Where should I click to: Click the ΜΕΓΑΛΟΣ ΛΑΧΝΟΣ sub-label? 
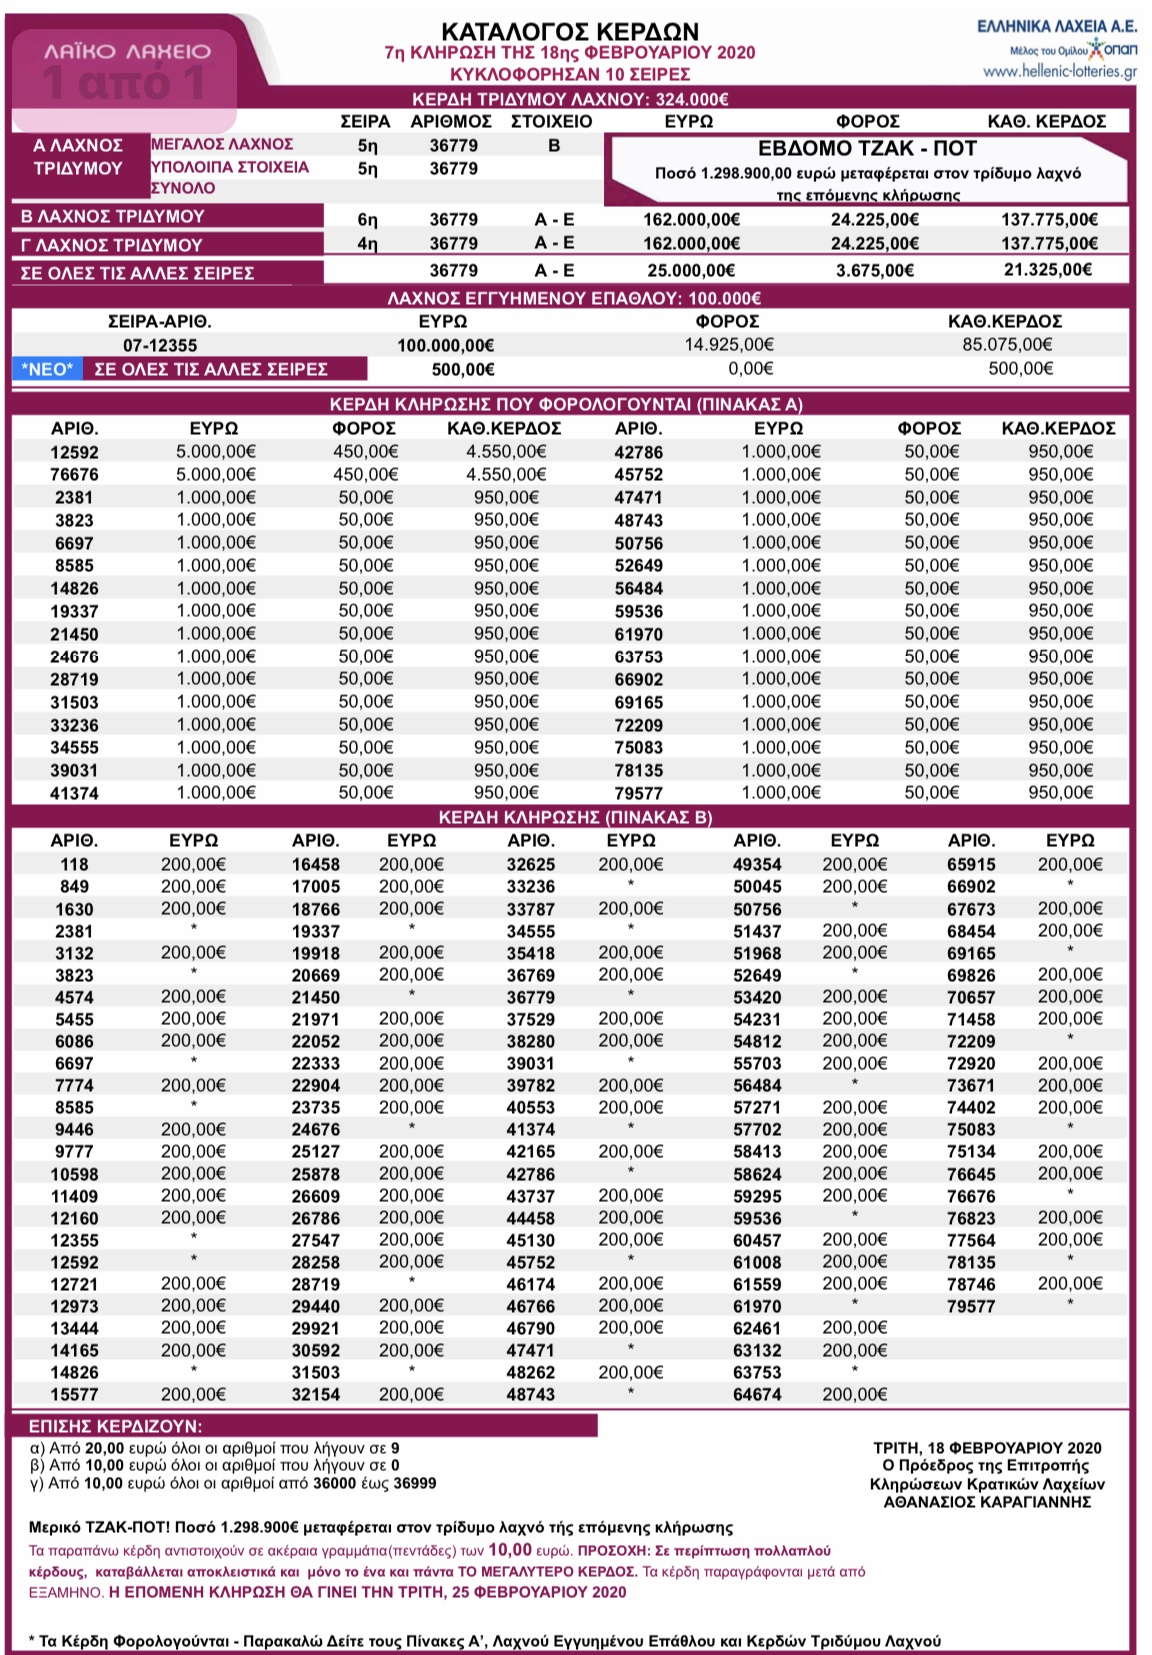(222, 144)
